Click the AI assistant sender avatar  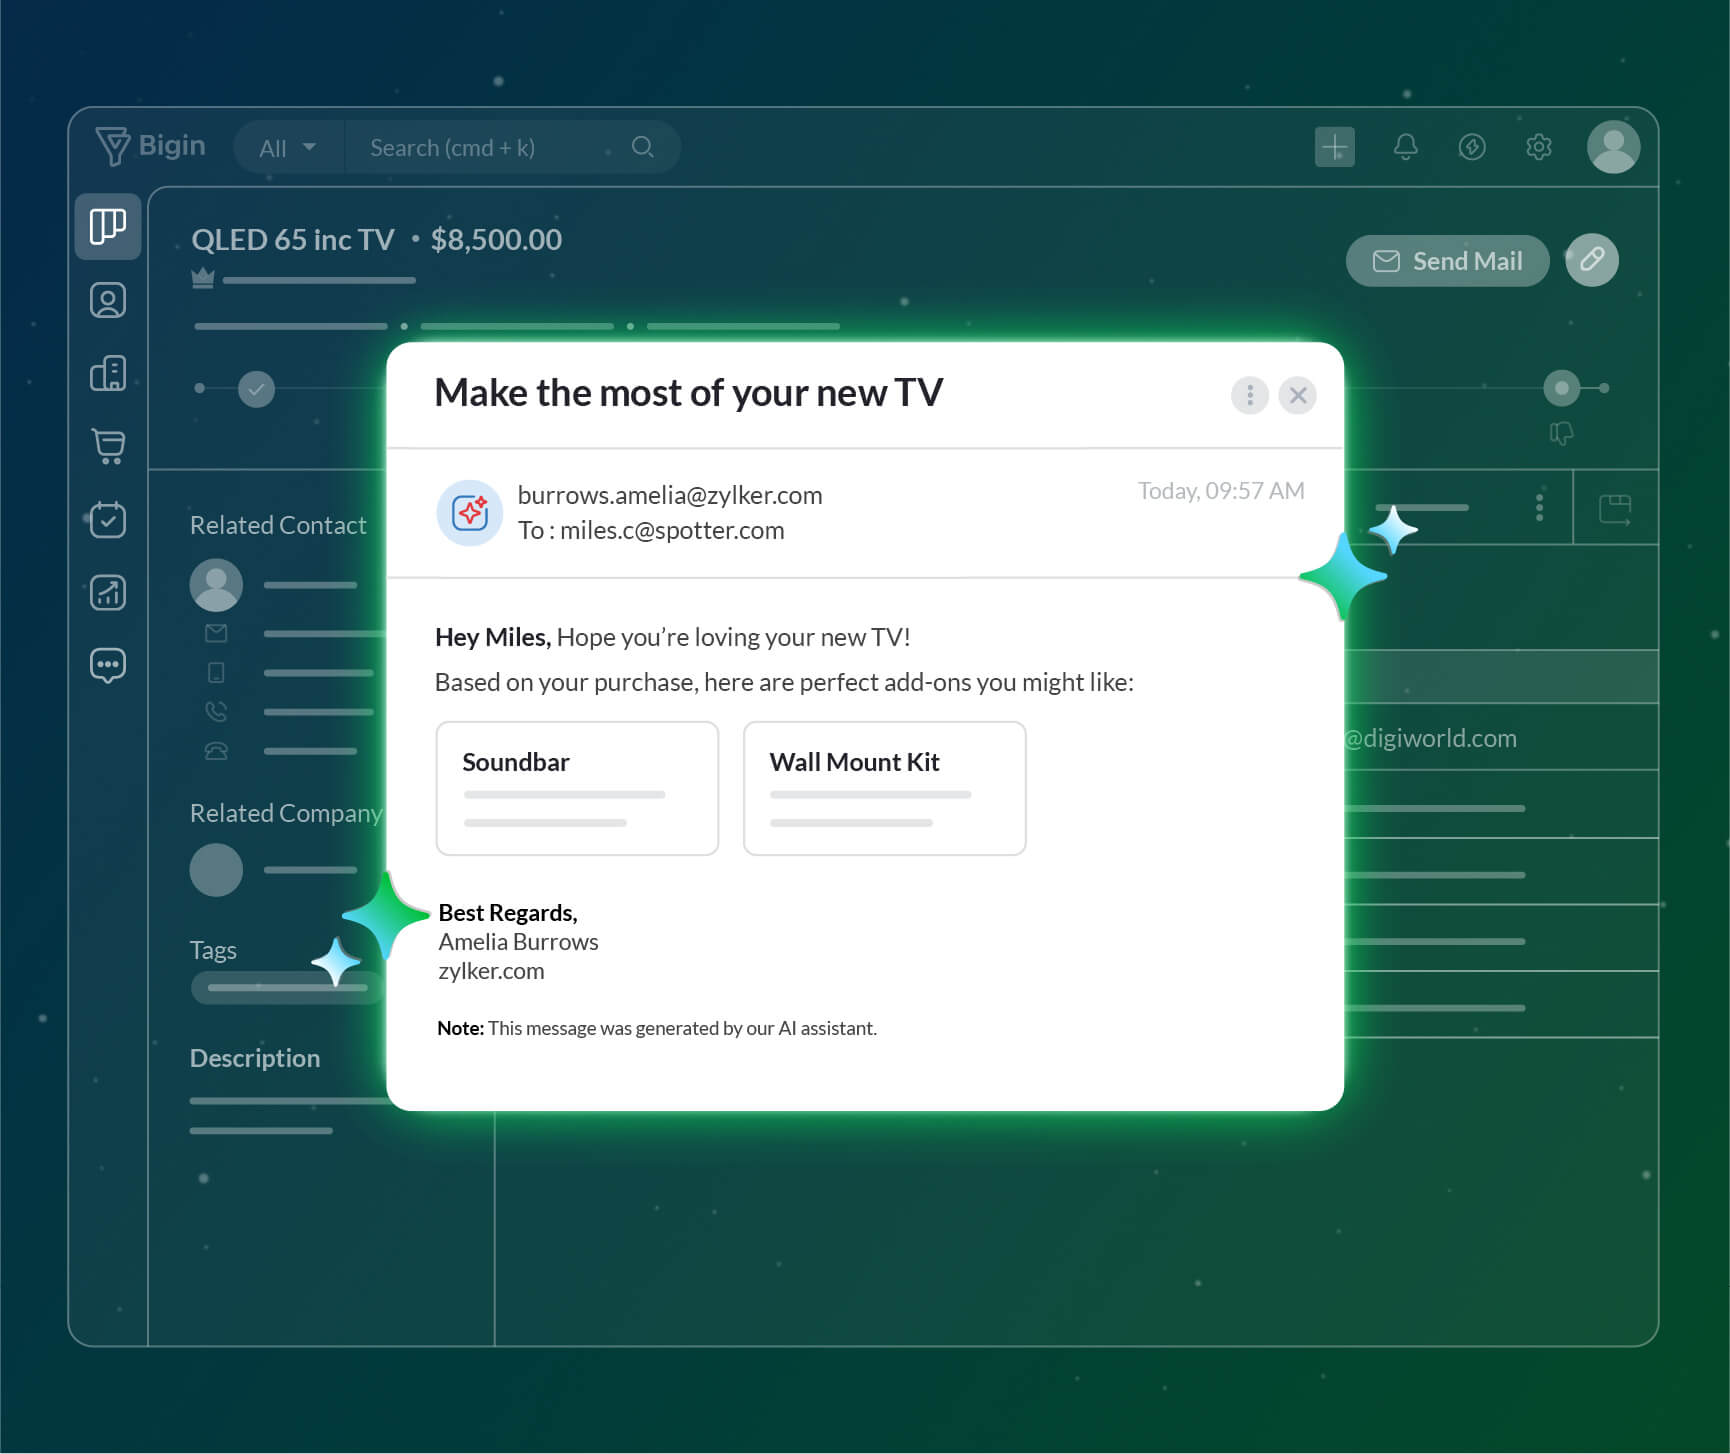pyautogui.click(x=470, y=513)
